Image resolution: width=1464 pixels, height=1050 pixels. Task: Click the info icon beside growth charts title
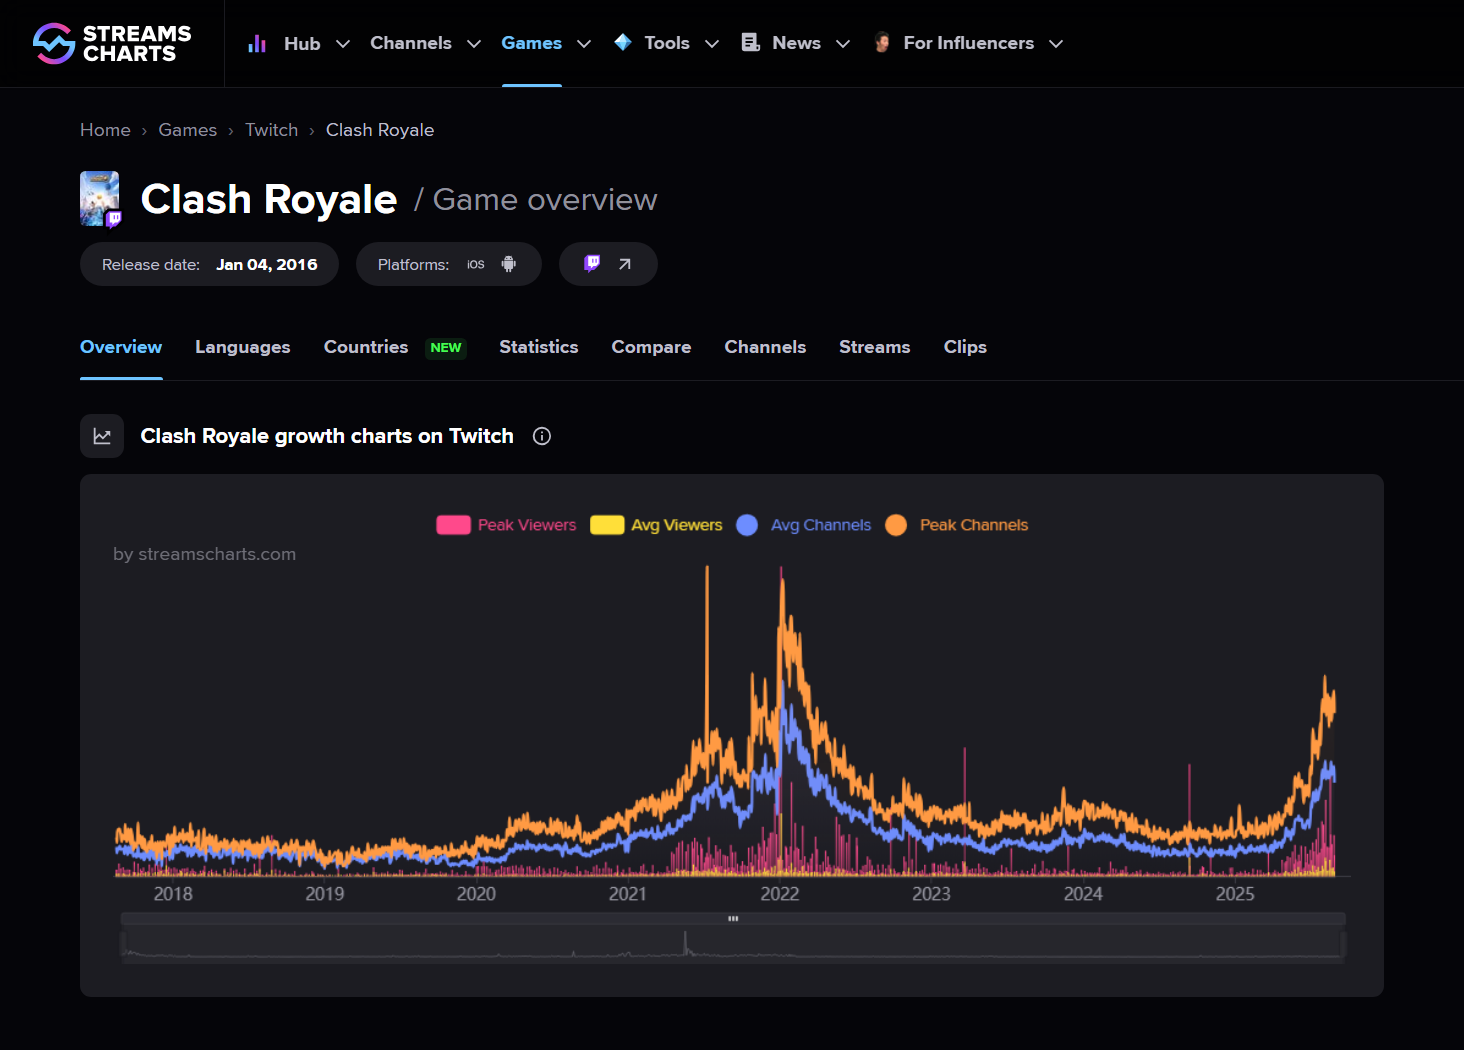[x=542, y=436]
